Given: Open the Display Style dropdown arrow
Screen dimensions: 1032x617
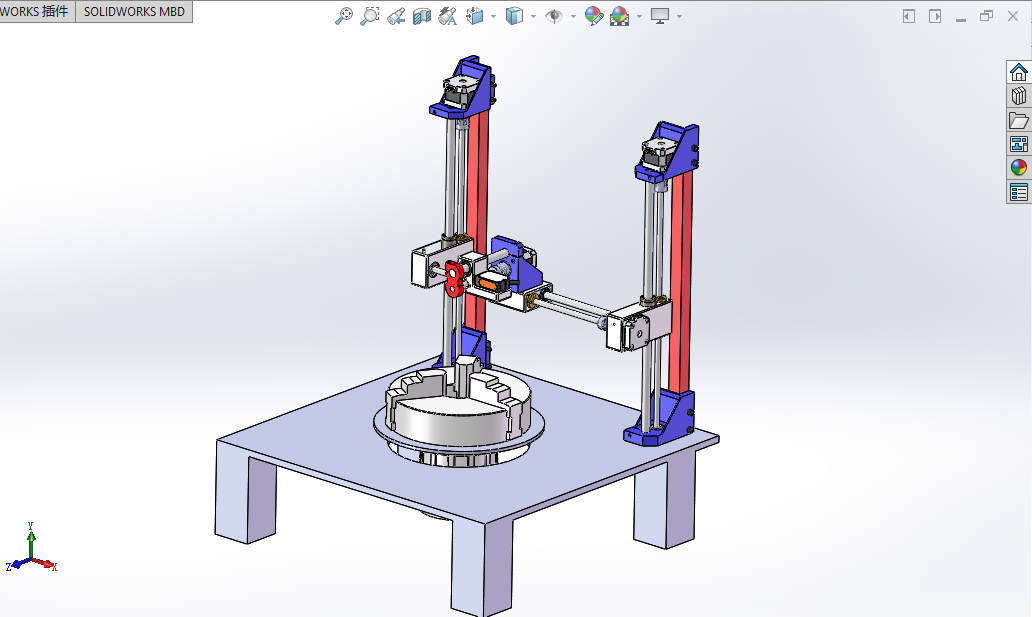Looking at the screenshot, I should click(x=533, y=16).
